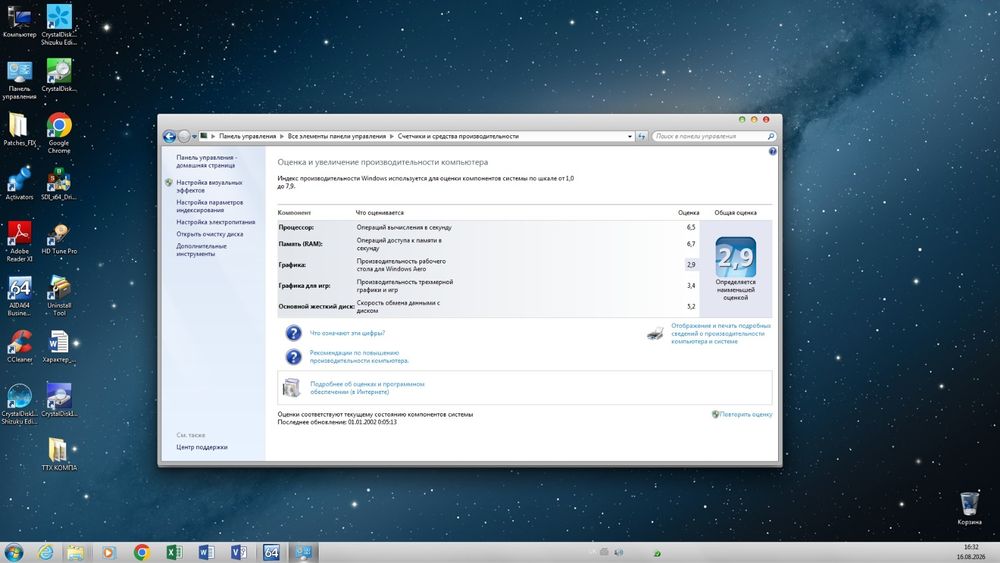Select 'Основной жесткий диск:' row label

316,307
